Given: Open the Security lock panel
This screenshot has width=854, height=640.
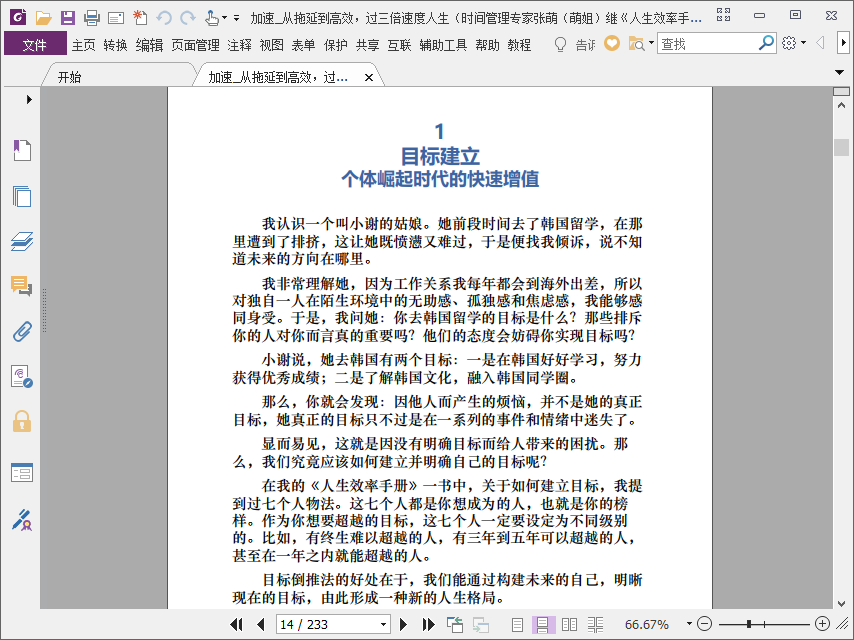Looking at the screenshot, I should pyautogui.click(x=22, y=422).
